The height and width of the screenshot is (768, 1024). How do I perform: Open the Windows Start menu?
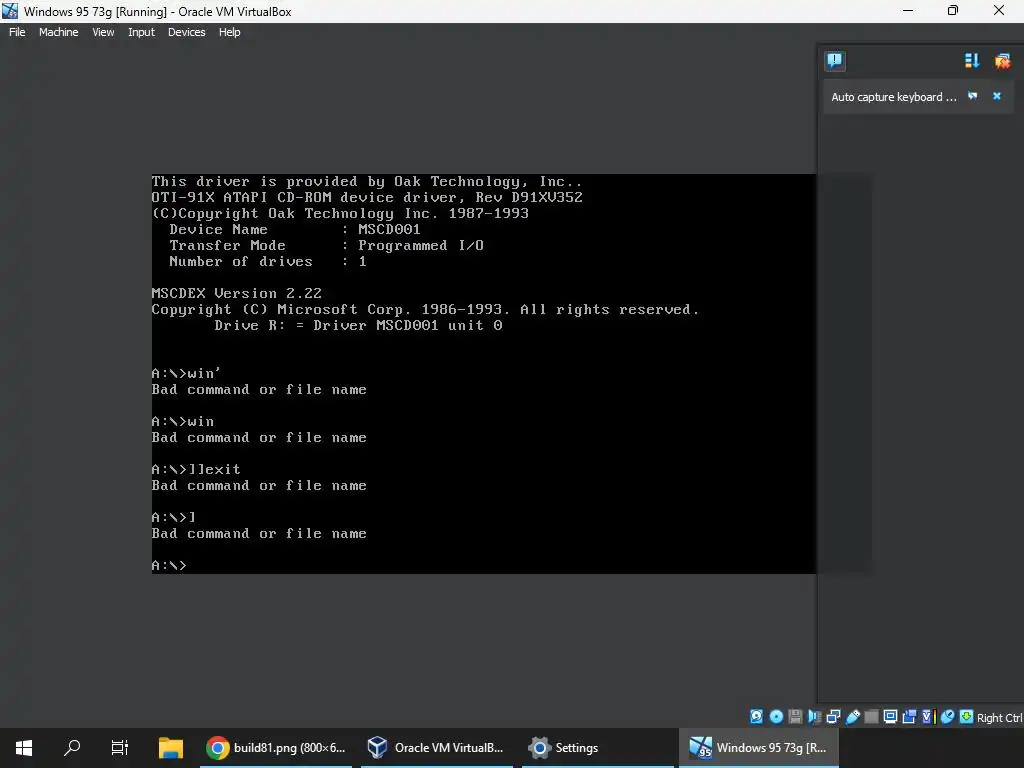coord(24,748)
